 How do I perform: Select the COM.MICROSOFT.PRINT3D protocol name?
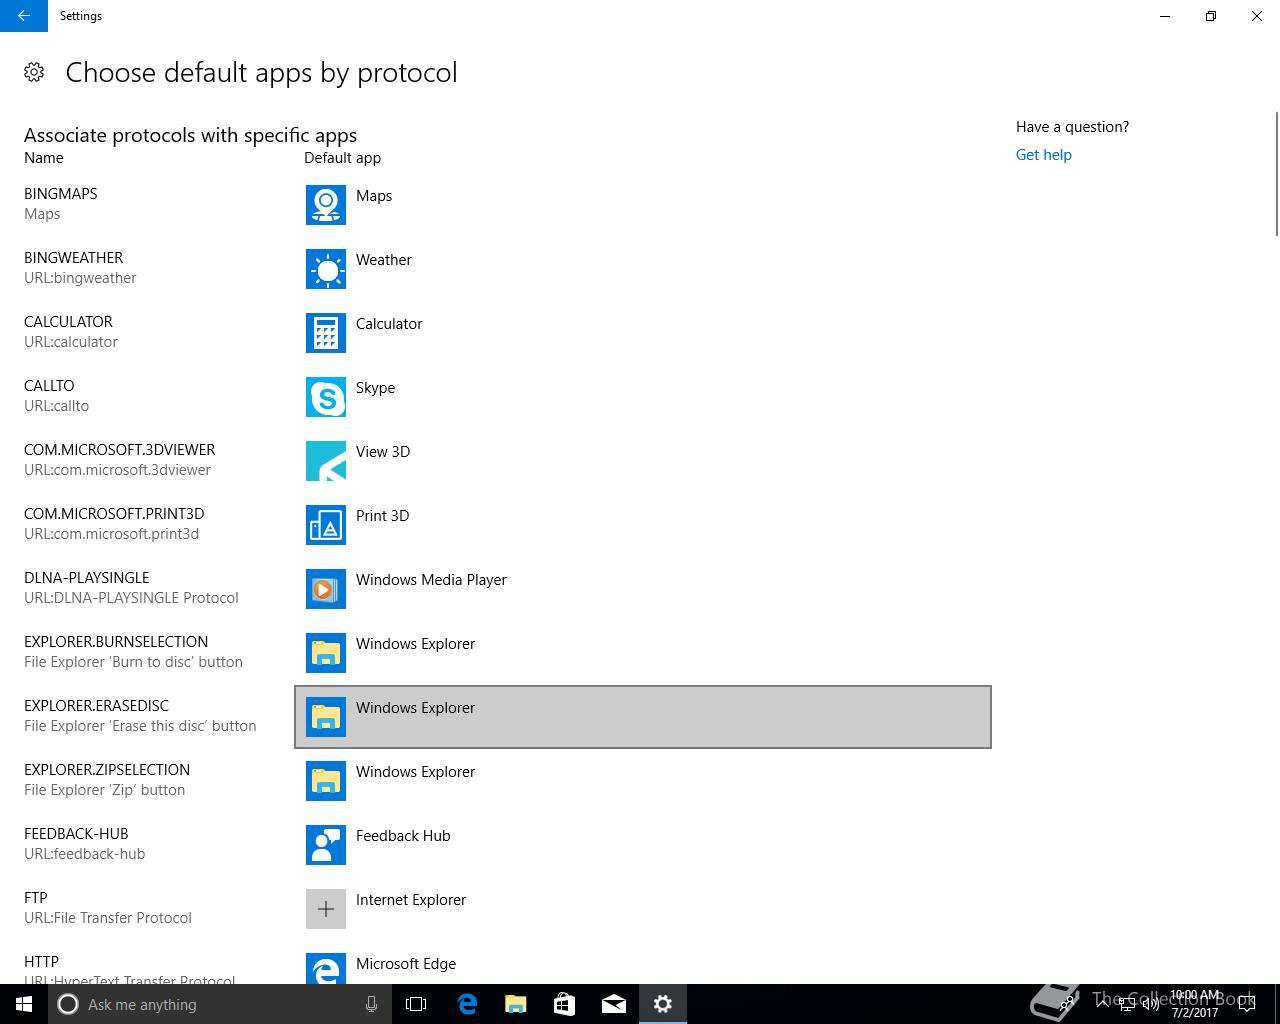pos(114,514)
